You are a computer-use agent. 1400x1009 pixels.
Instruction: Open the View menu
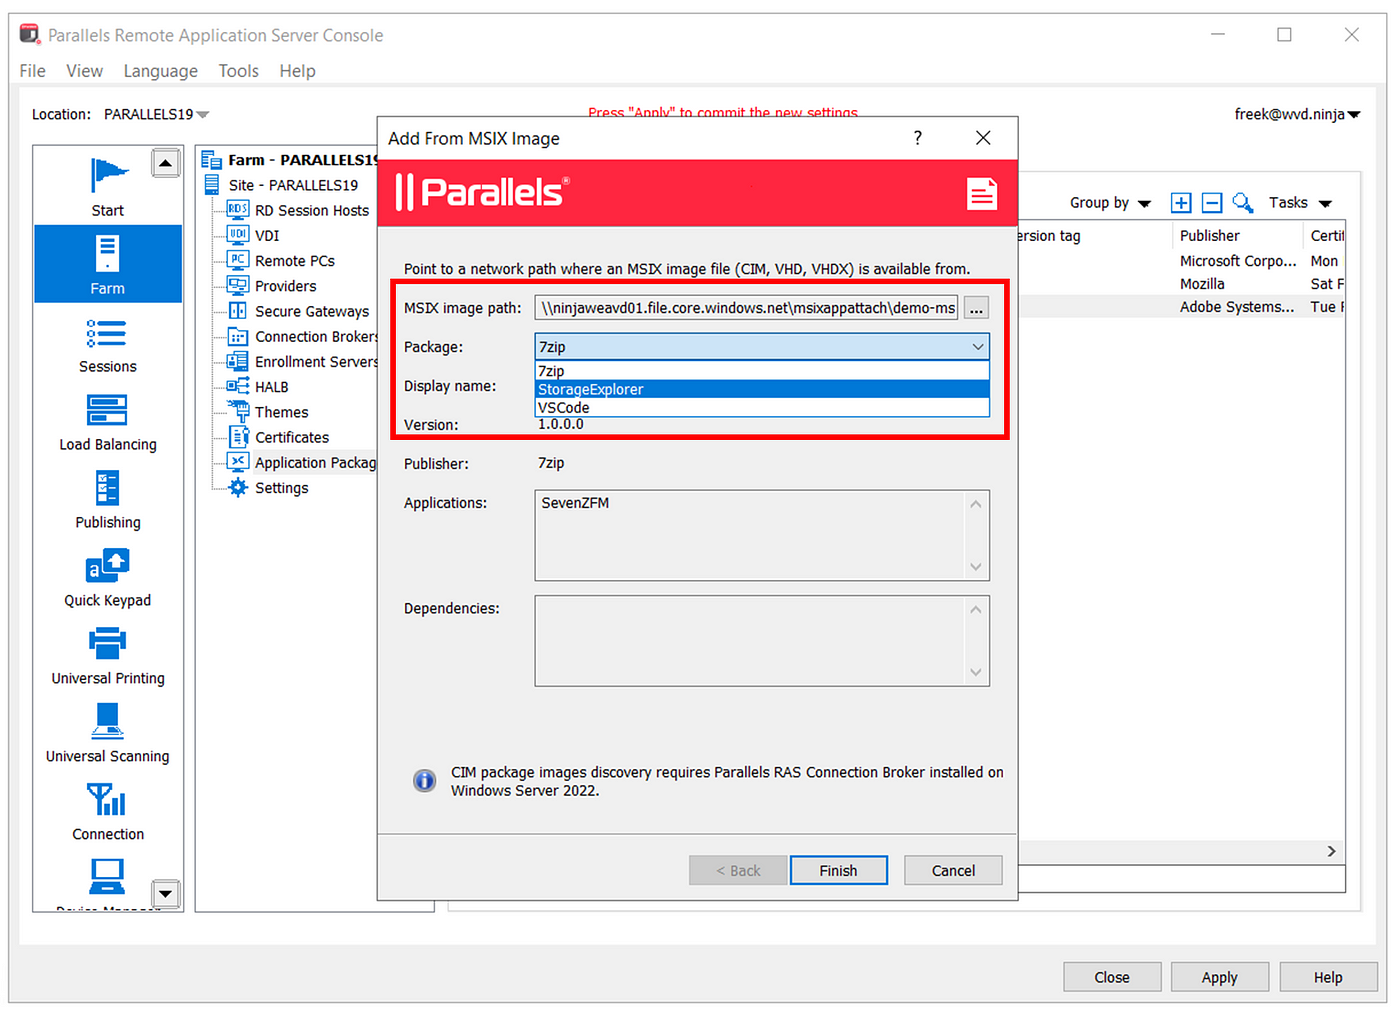(x=84, y=71)
